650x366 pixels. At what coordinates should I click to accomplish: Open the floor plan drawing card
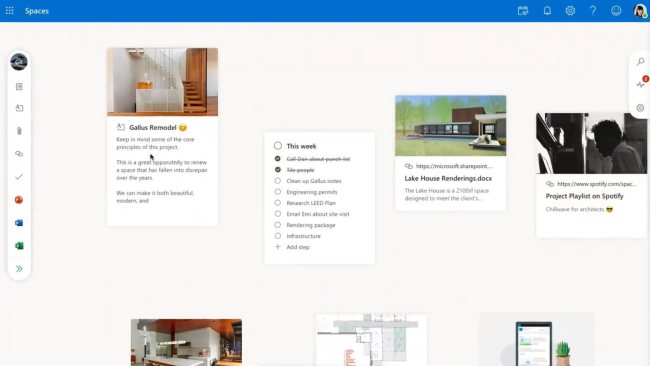[x=371, y=340]
